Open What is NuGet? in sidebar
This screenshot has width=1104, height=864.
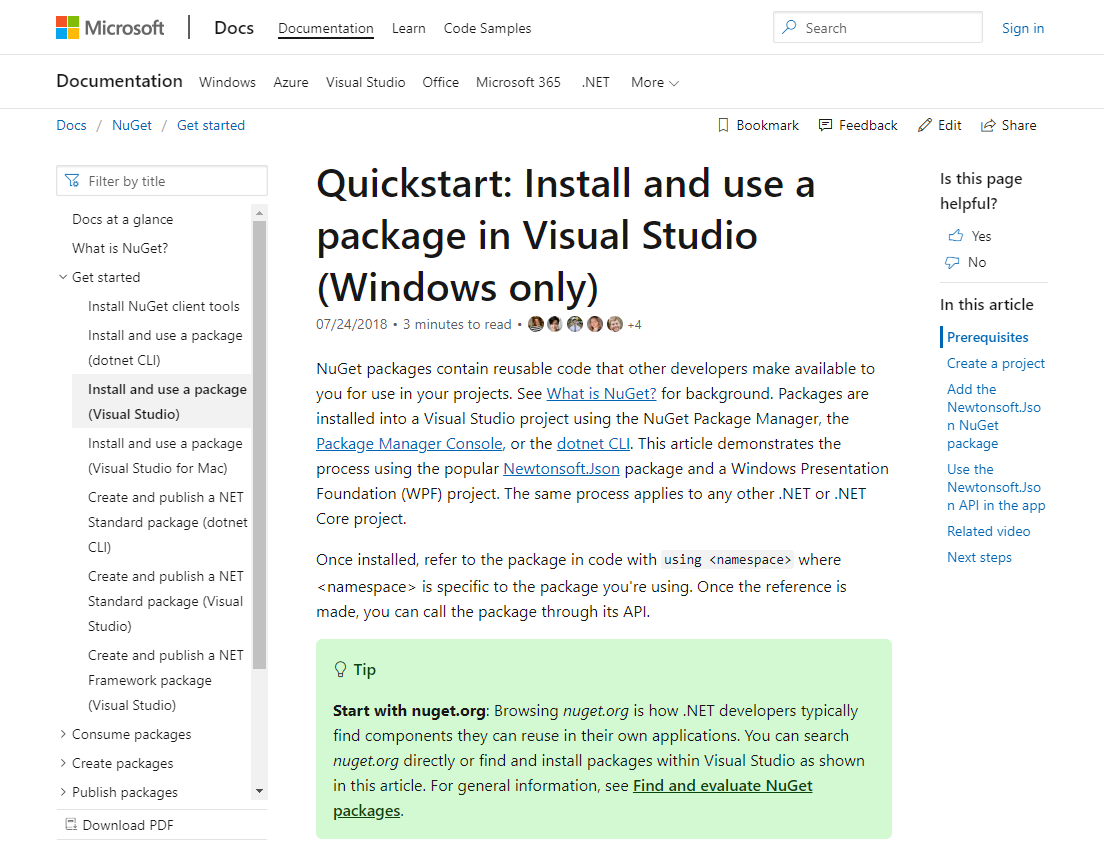point(120,249)
